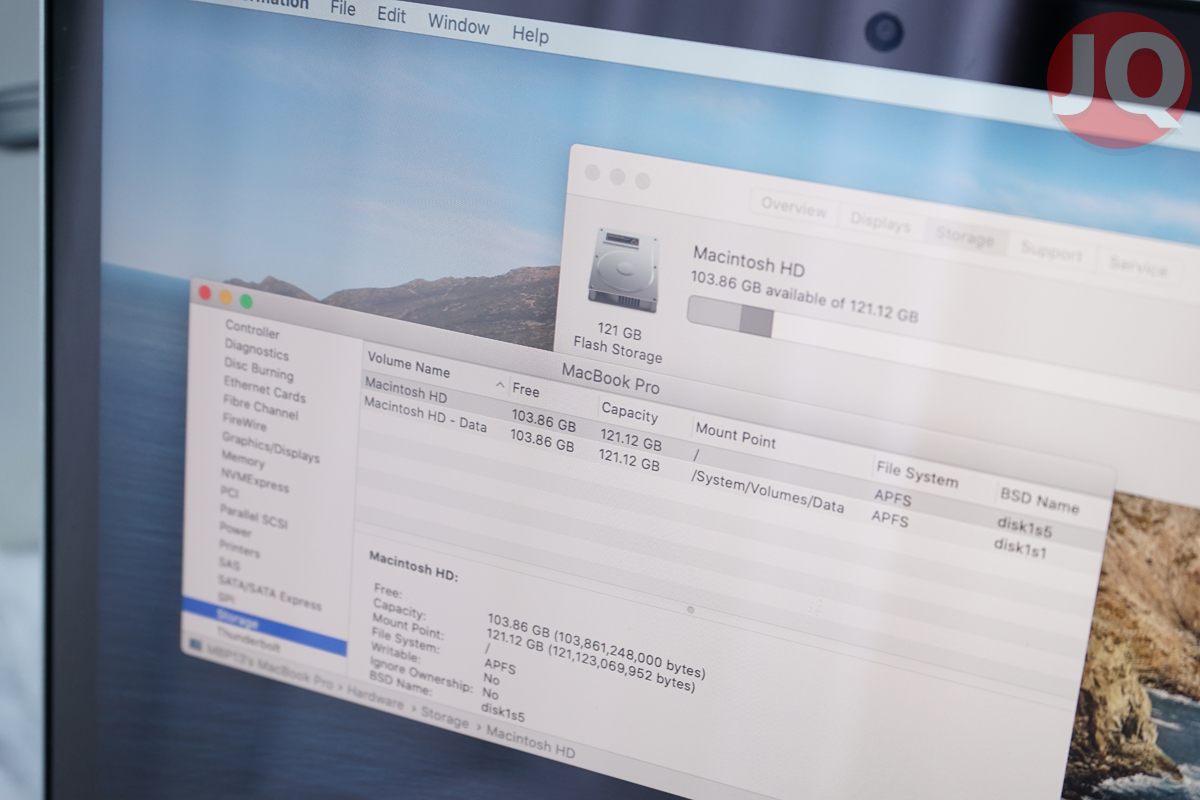
Task: Click the Macintosh HD hard disk icon
Action: [x=623, y=270]
